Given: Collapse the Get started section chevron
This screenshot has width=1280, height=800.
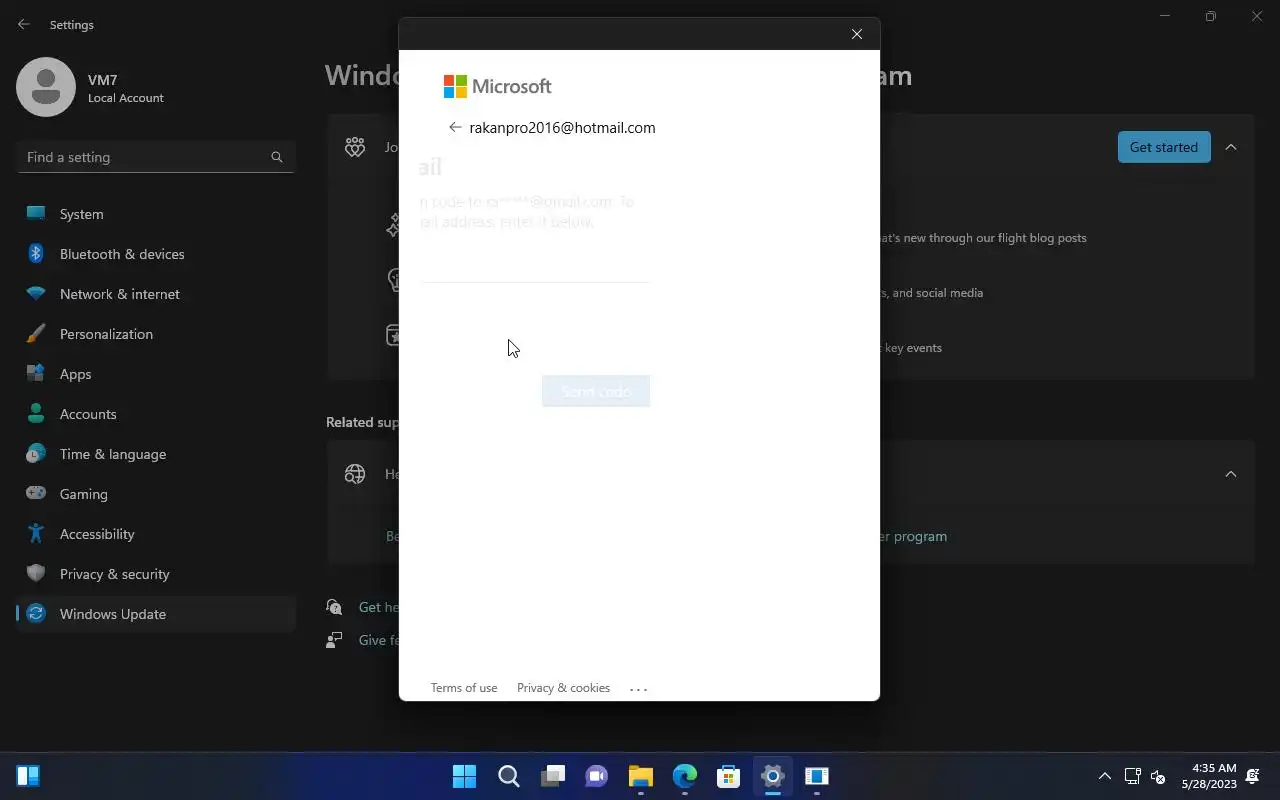Looking at the screenshot, I should click(1231, 147).
